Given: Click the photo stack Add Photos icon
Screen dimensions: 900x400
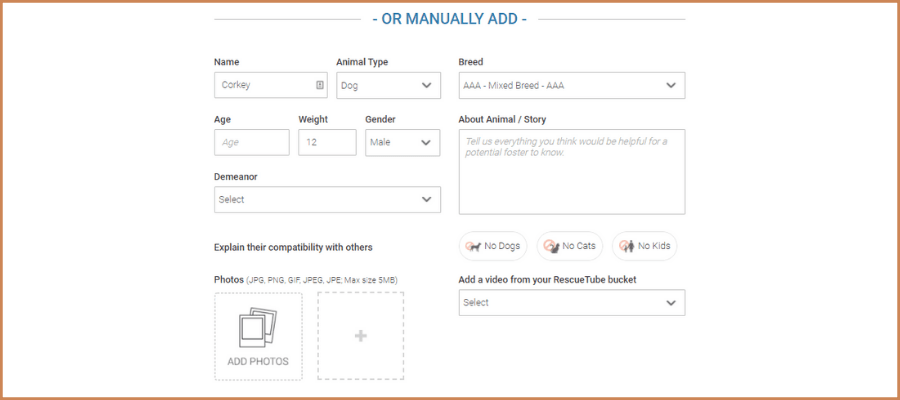Looking at the screenshot, I should [x=257, y=329].
